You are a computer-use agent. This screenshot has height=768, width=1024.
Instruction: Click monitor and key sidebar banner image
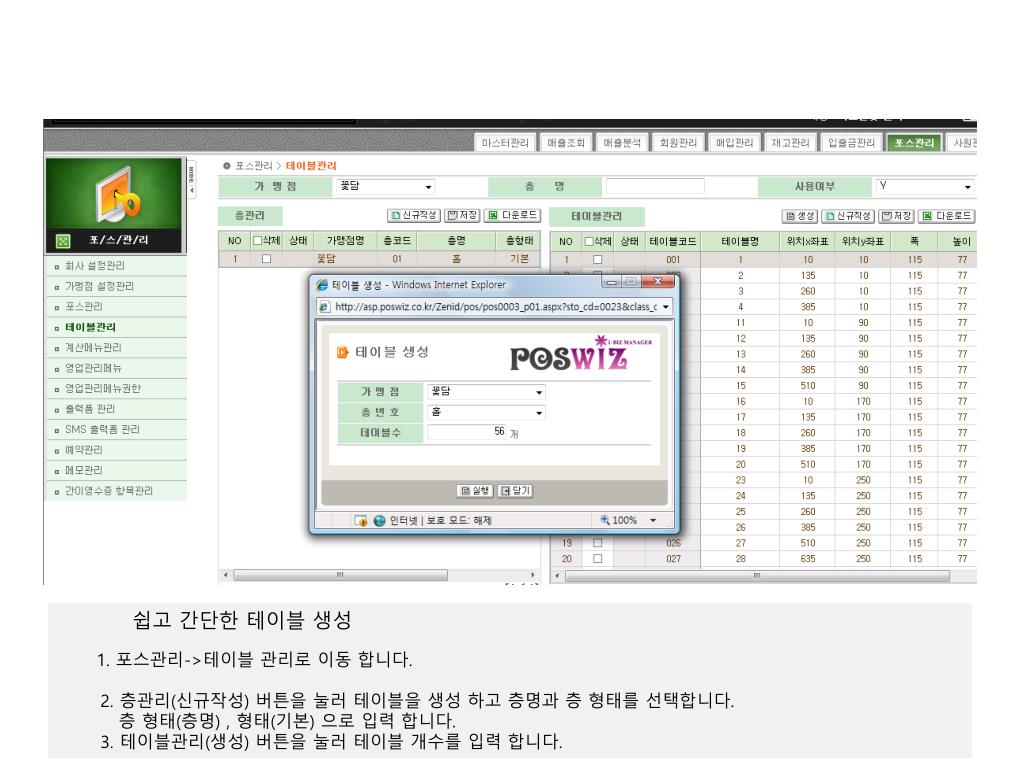click(x=115, y=194)
